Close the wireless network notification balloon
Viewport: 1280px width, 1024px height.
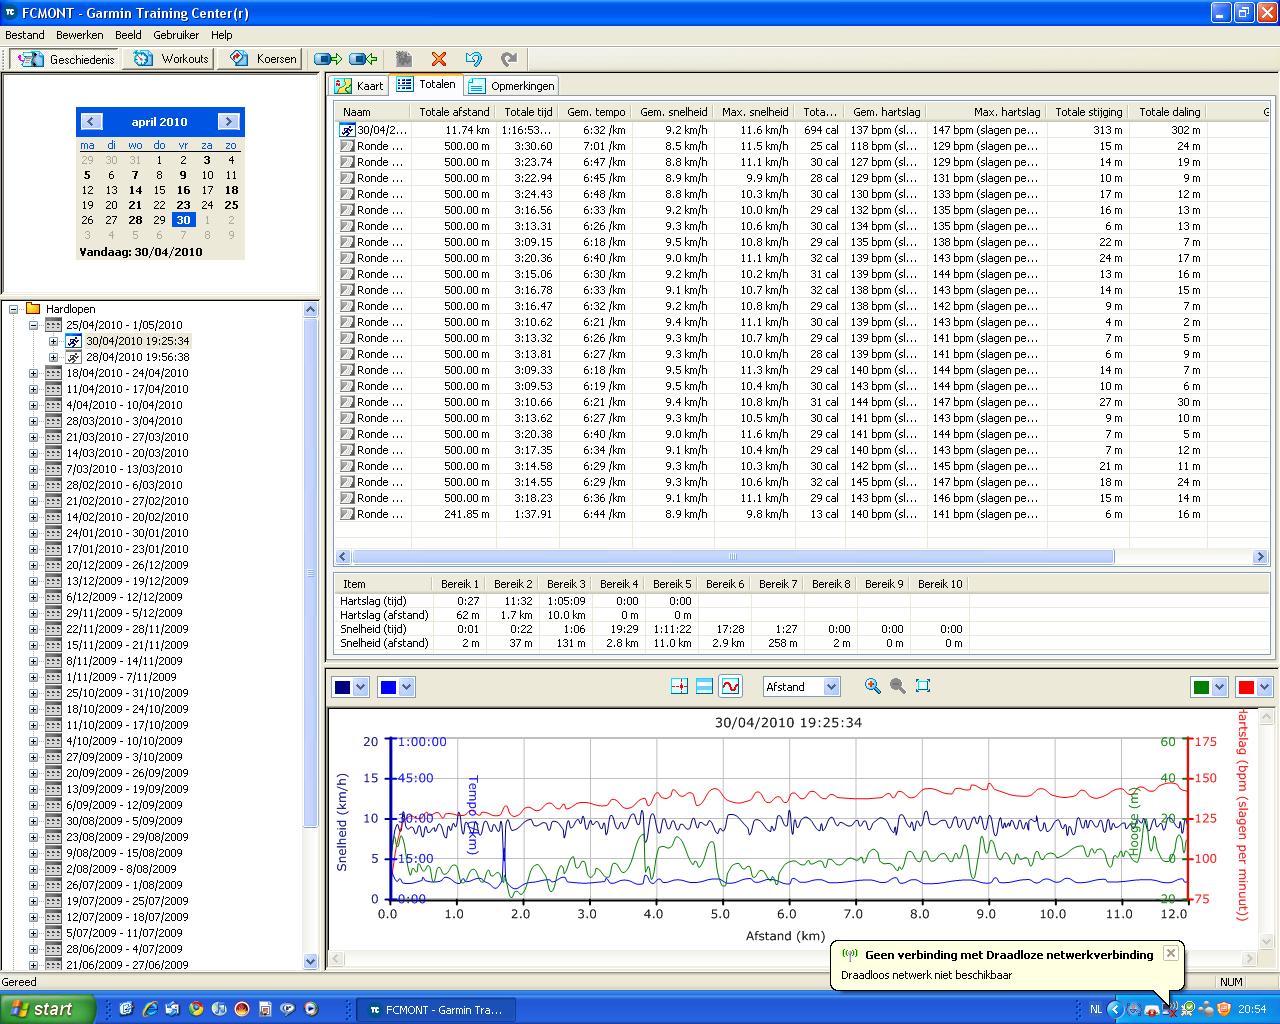click(x=1170, y=953)
